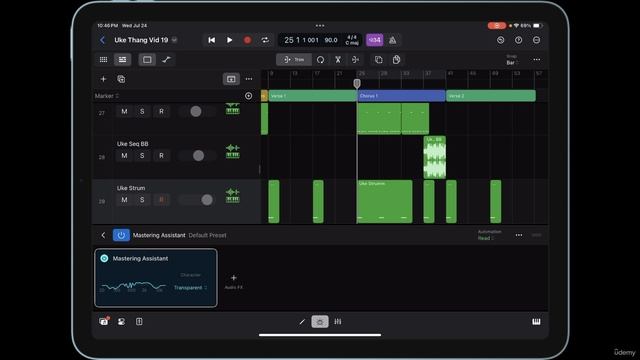
Task: Open the Mastering Assistant plug-in tile
Action: tap(156, 278)
